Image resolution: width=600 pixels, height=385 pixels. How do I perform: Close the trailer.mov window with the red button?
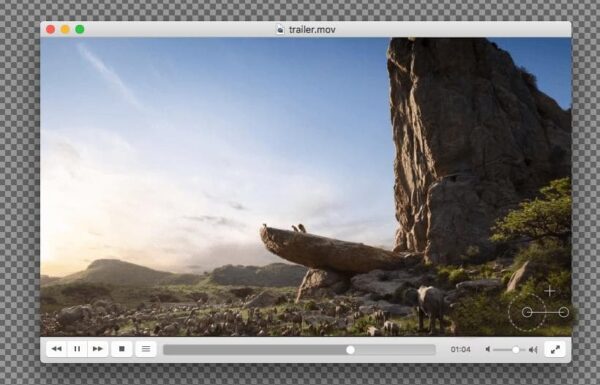coord(51,29)
